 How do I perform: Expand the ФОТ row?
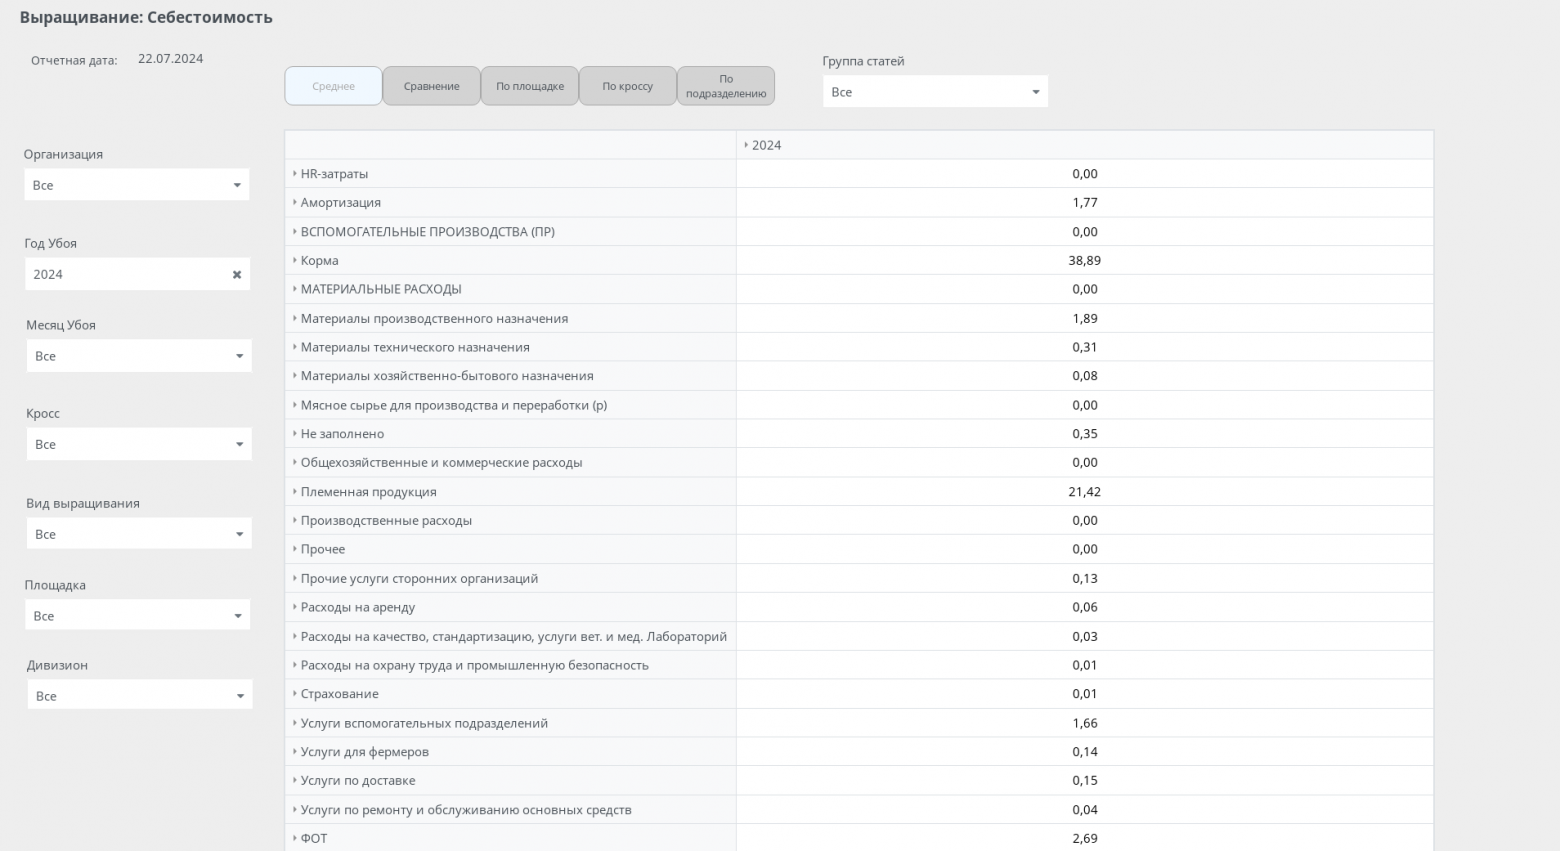click(295, 839)
